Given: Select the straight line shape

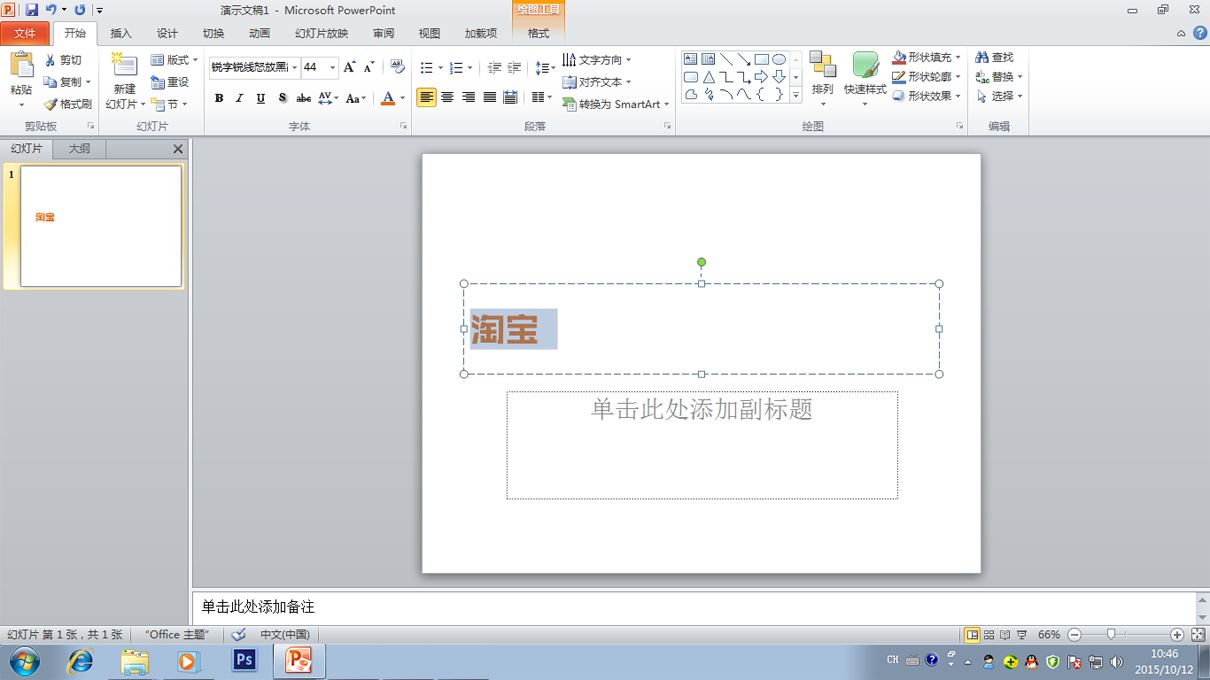Looking at the screenshot, I should (x=726, y=60).
